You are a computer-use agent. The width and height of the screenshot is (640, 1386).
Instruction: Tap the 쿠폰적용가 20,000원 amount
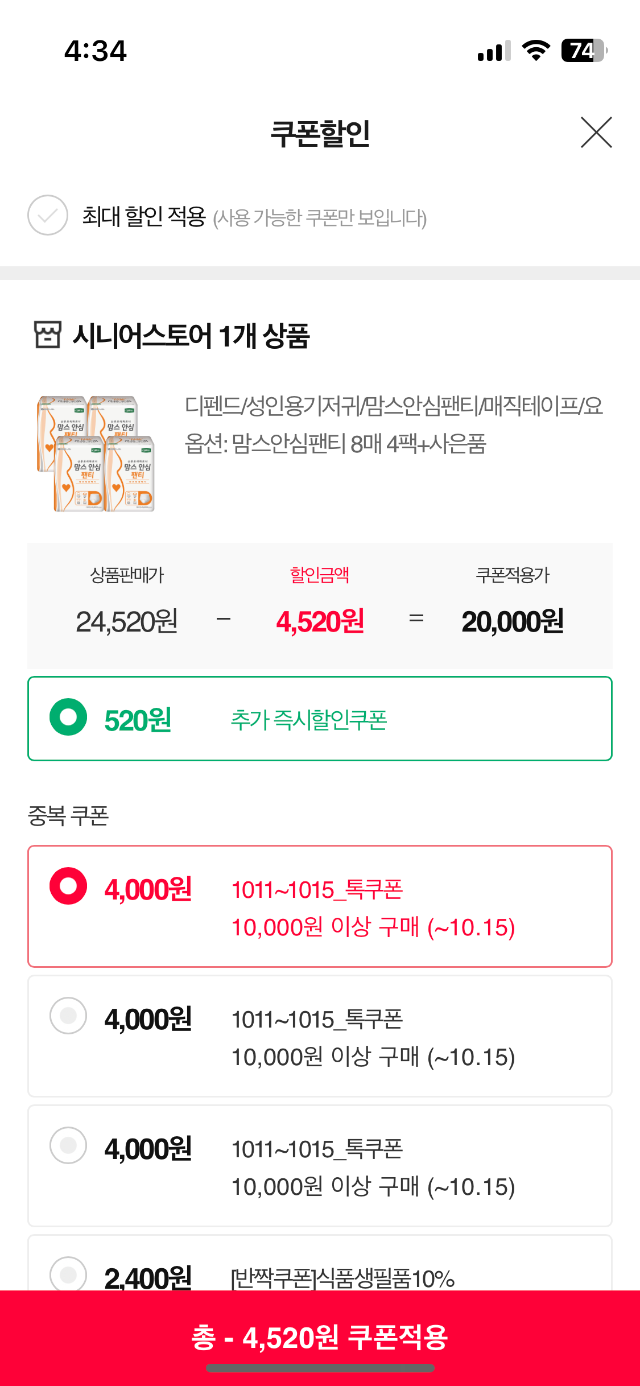(512, 622)
